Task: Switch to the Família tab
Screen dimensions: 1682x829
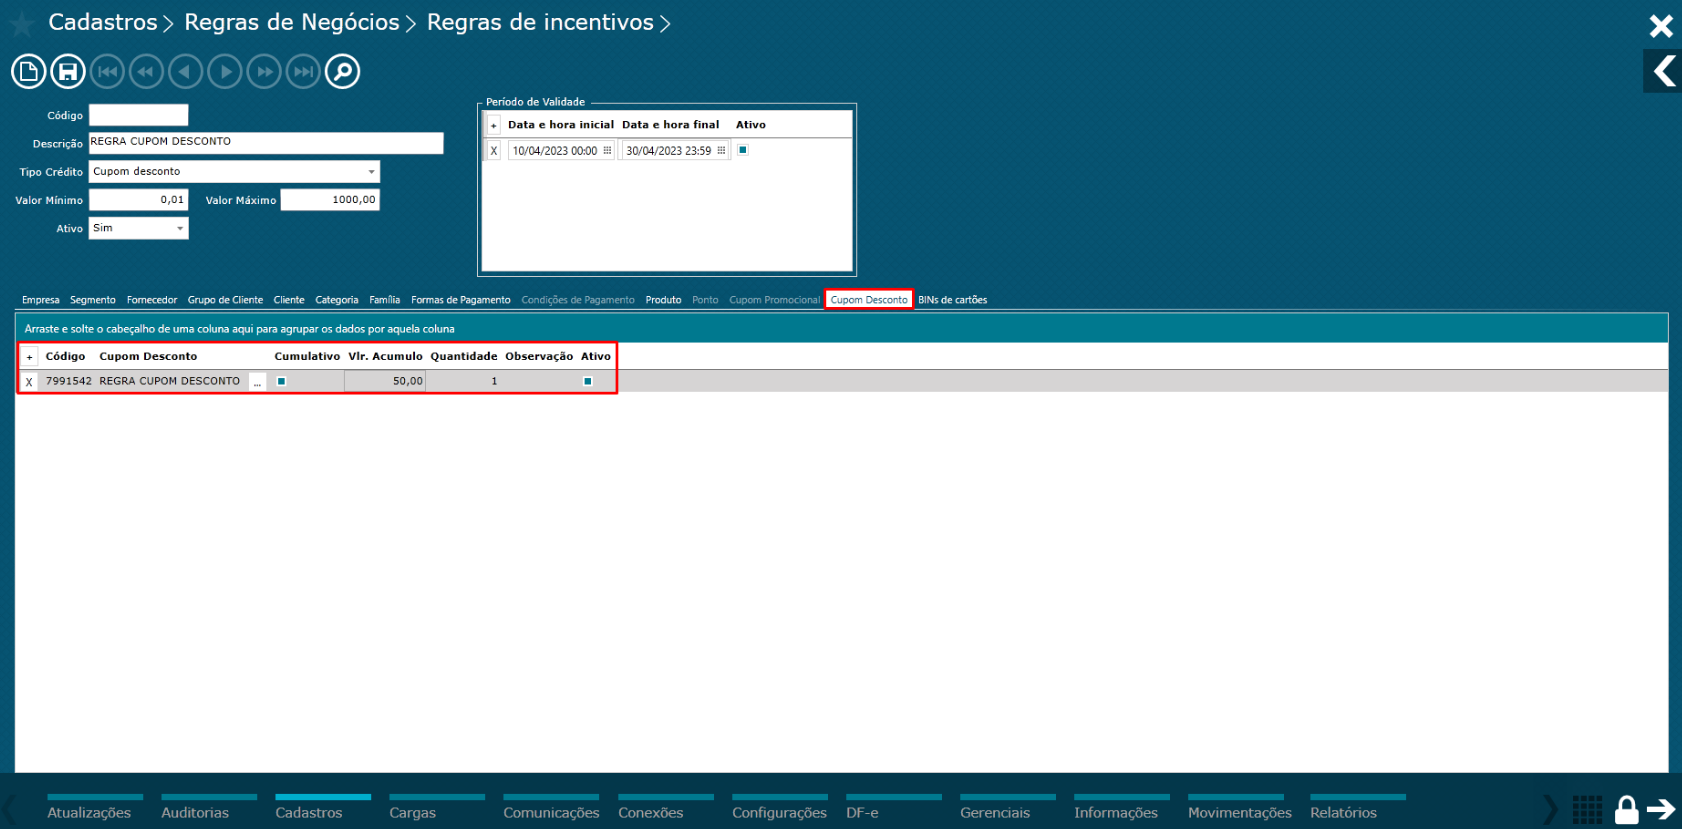Action: pyautogui.click(x=385, y=300)
